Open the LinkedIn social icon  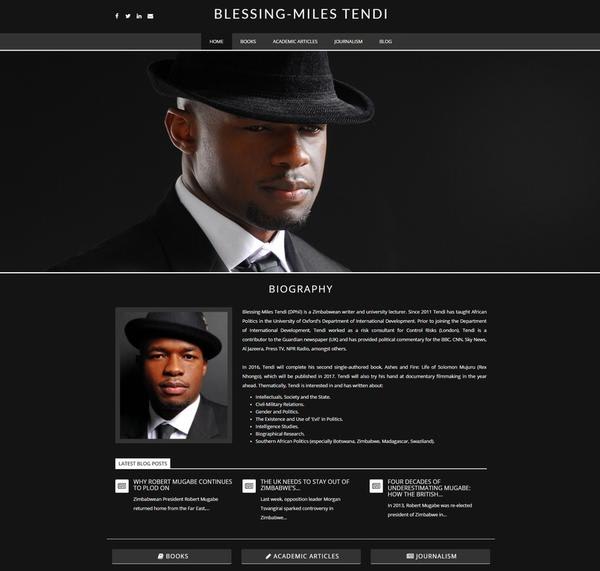click(x=139, y=16)
